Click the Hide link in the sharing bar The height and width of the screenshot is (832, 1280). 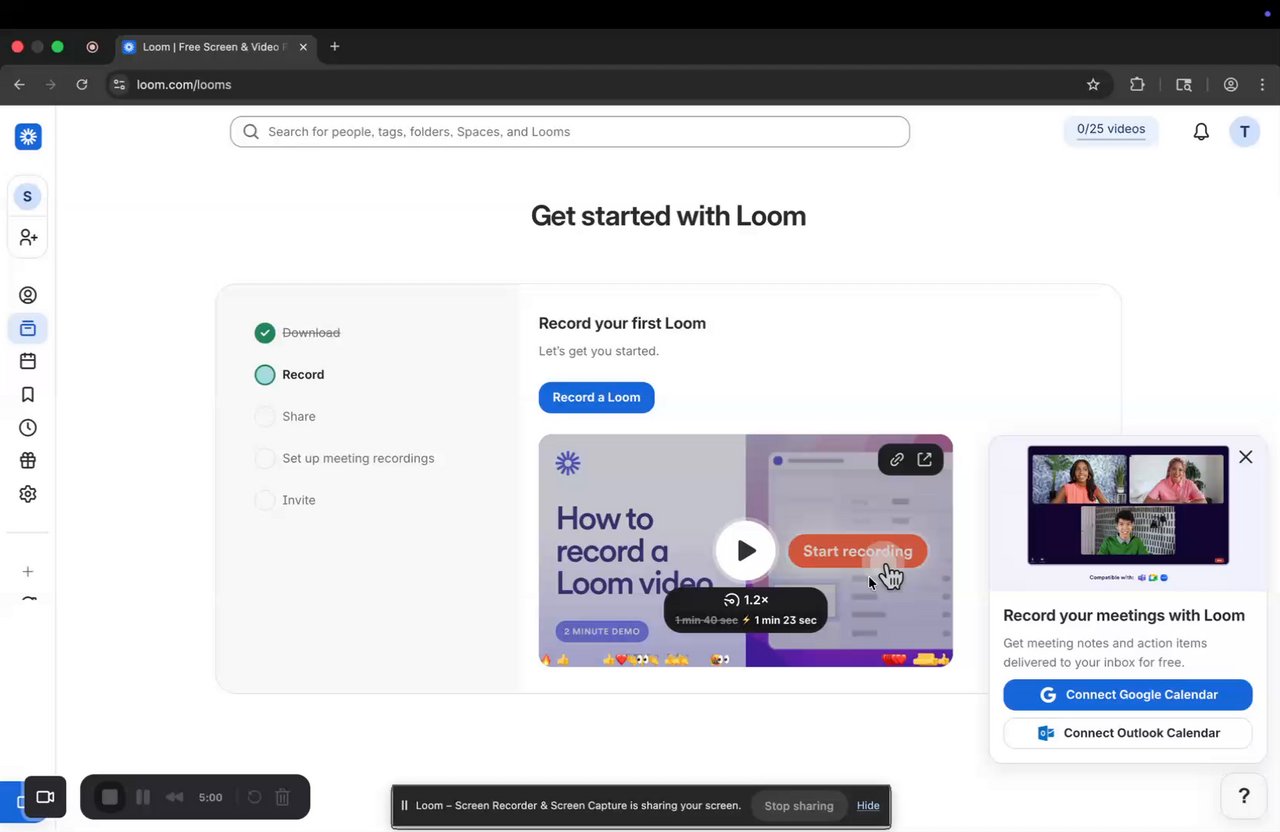click(x=868, y=806)
